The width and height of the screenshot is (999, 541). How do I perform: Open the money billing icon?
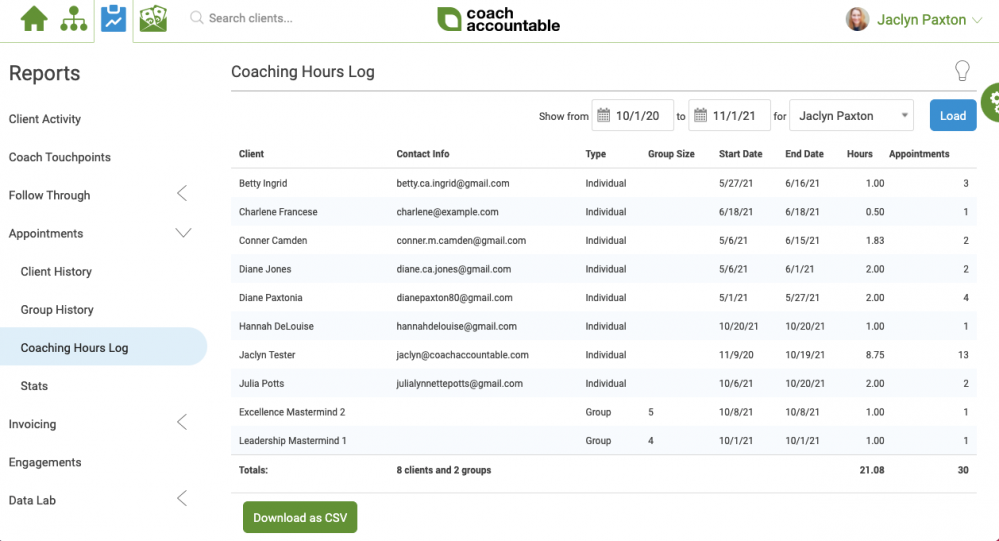tap(154, 19)
